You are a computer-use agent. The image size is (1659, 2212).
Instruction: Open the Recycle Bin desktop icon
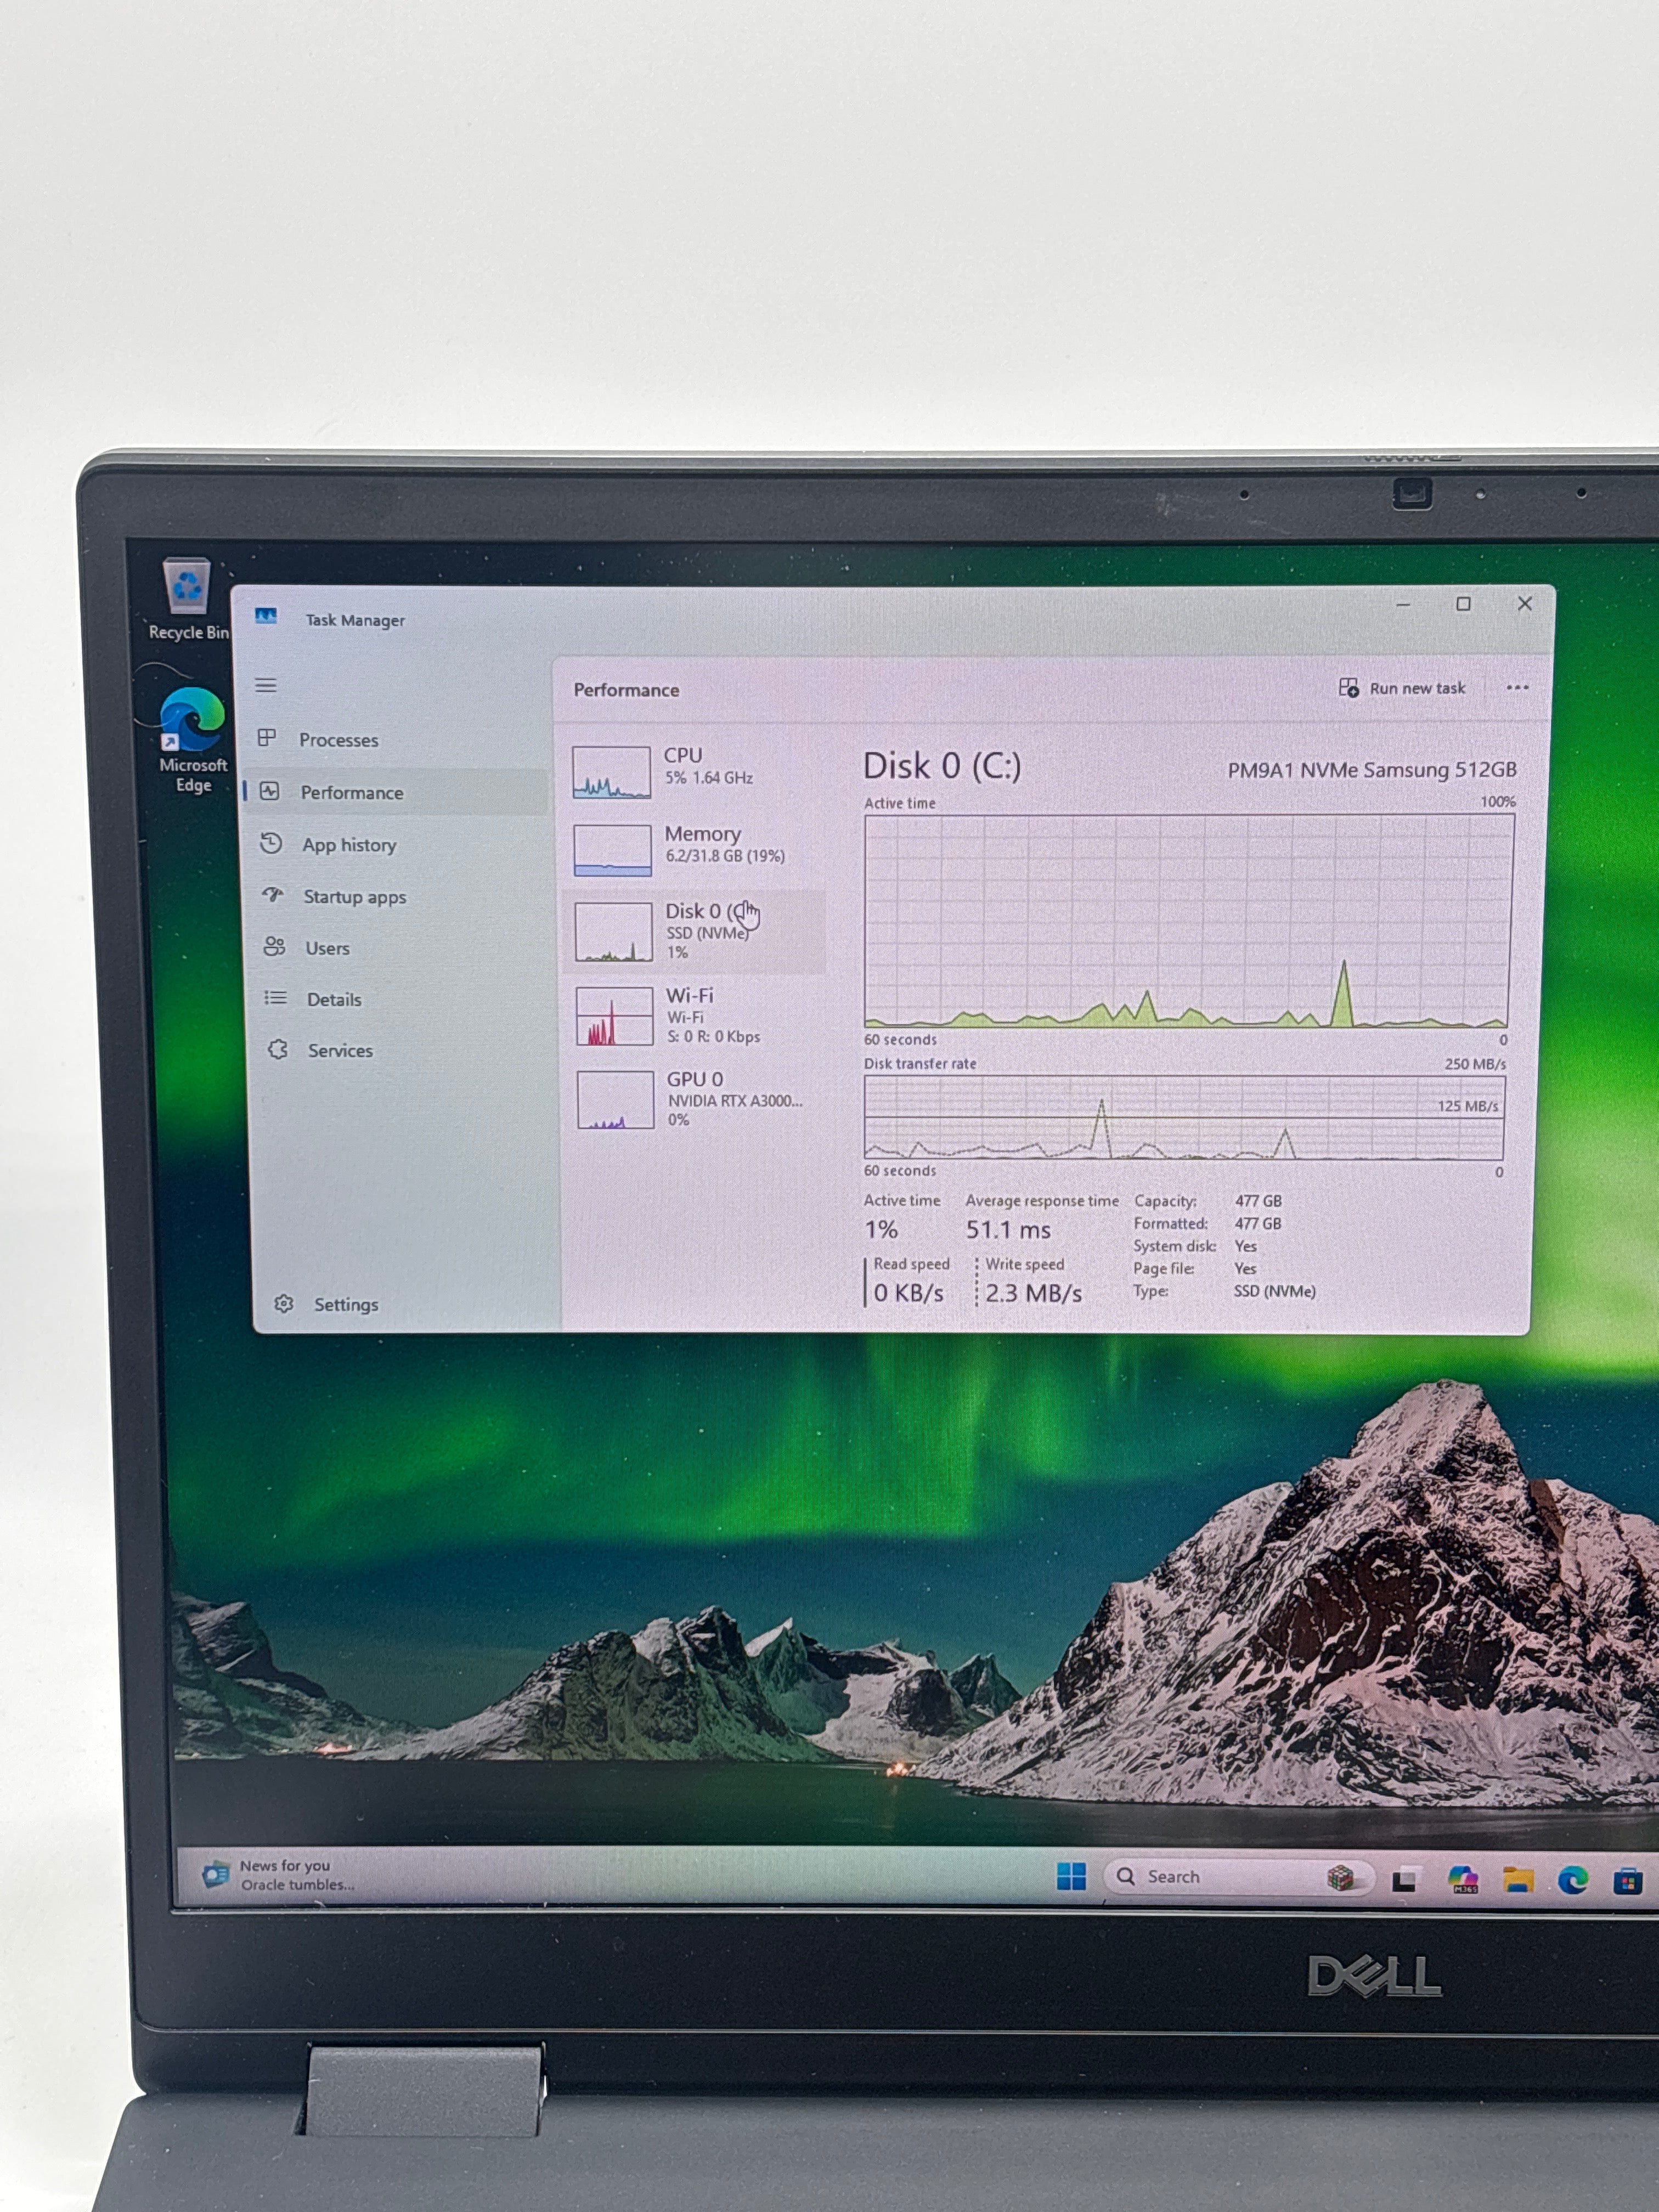(188, 599)
